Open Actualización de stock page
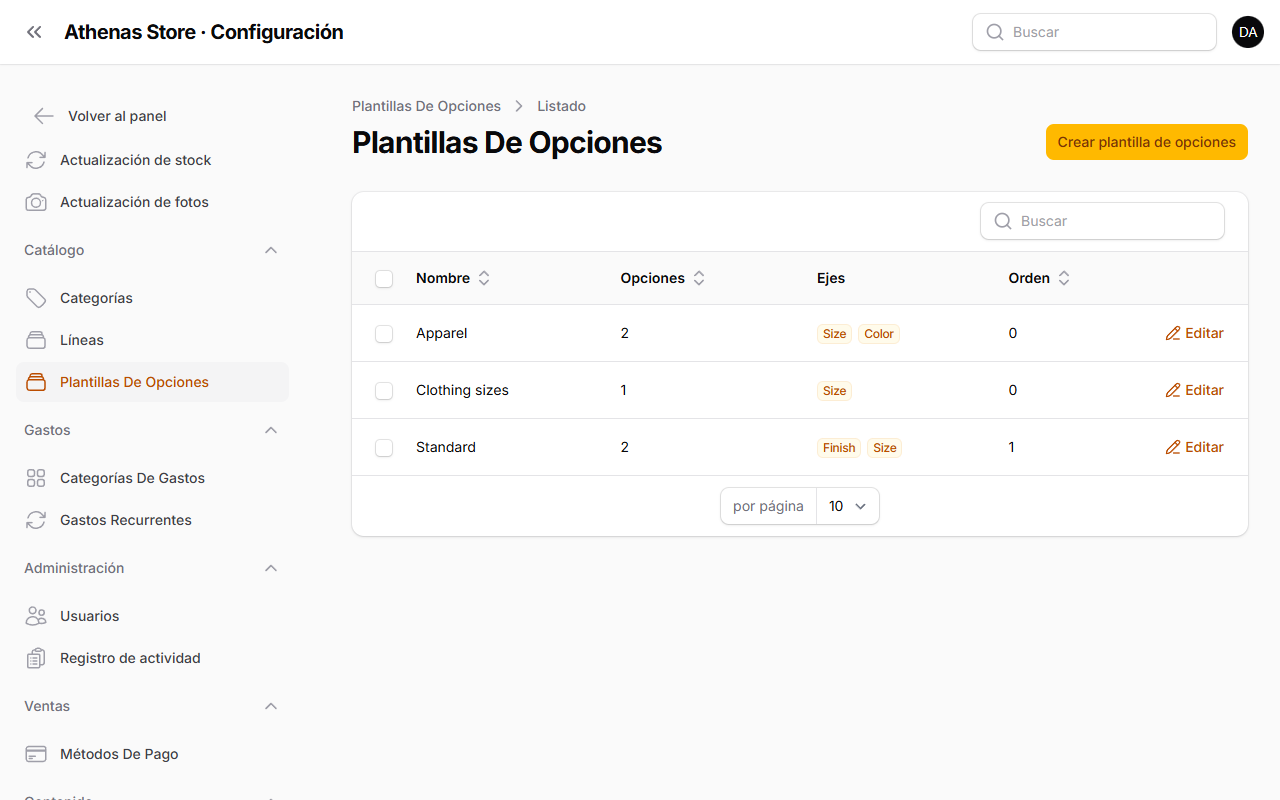The width and height of the screenshot is (1280, 800). coord(152,160)
